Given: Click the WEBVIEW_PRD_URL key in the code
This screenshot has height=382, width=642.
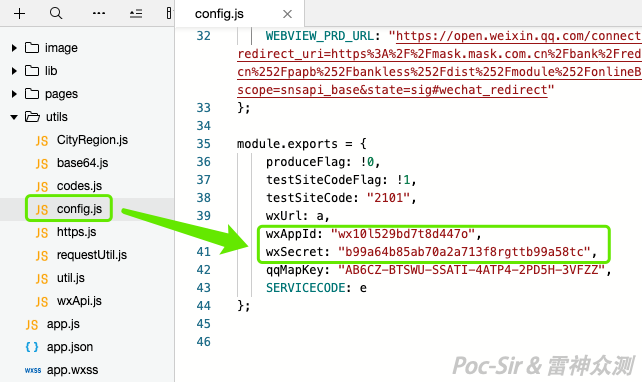Looking at the screenshot, I should point(320,36).
